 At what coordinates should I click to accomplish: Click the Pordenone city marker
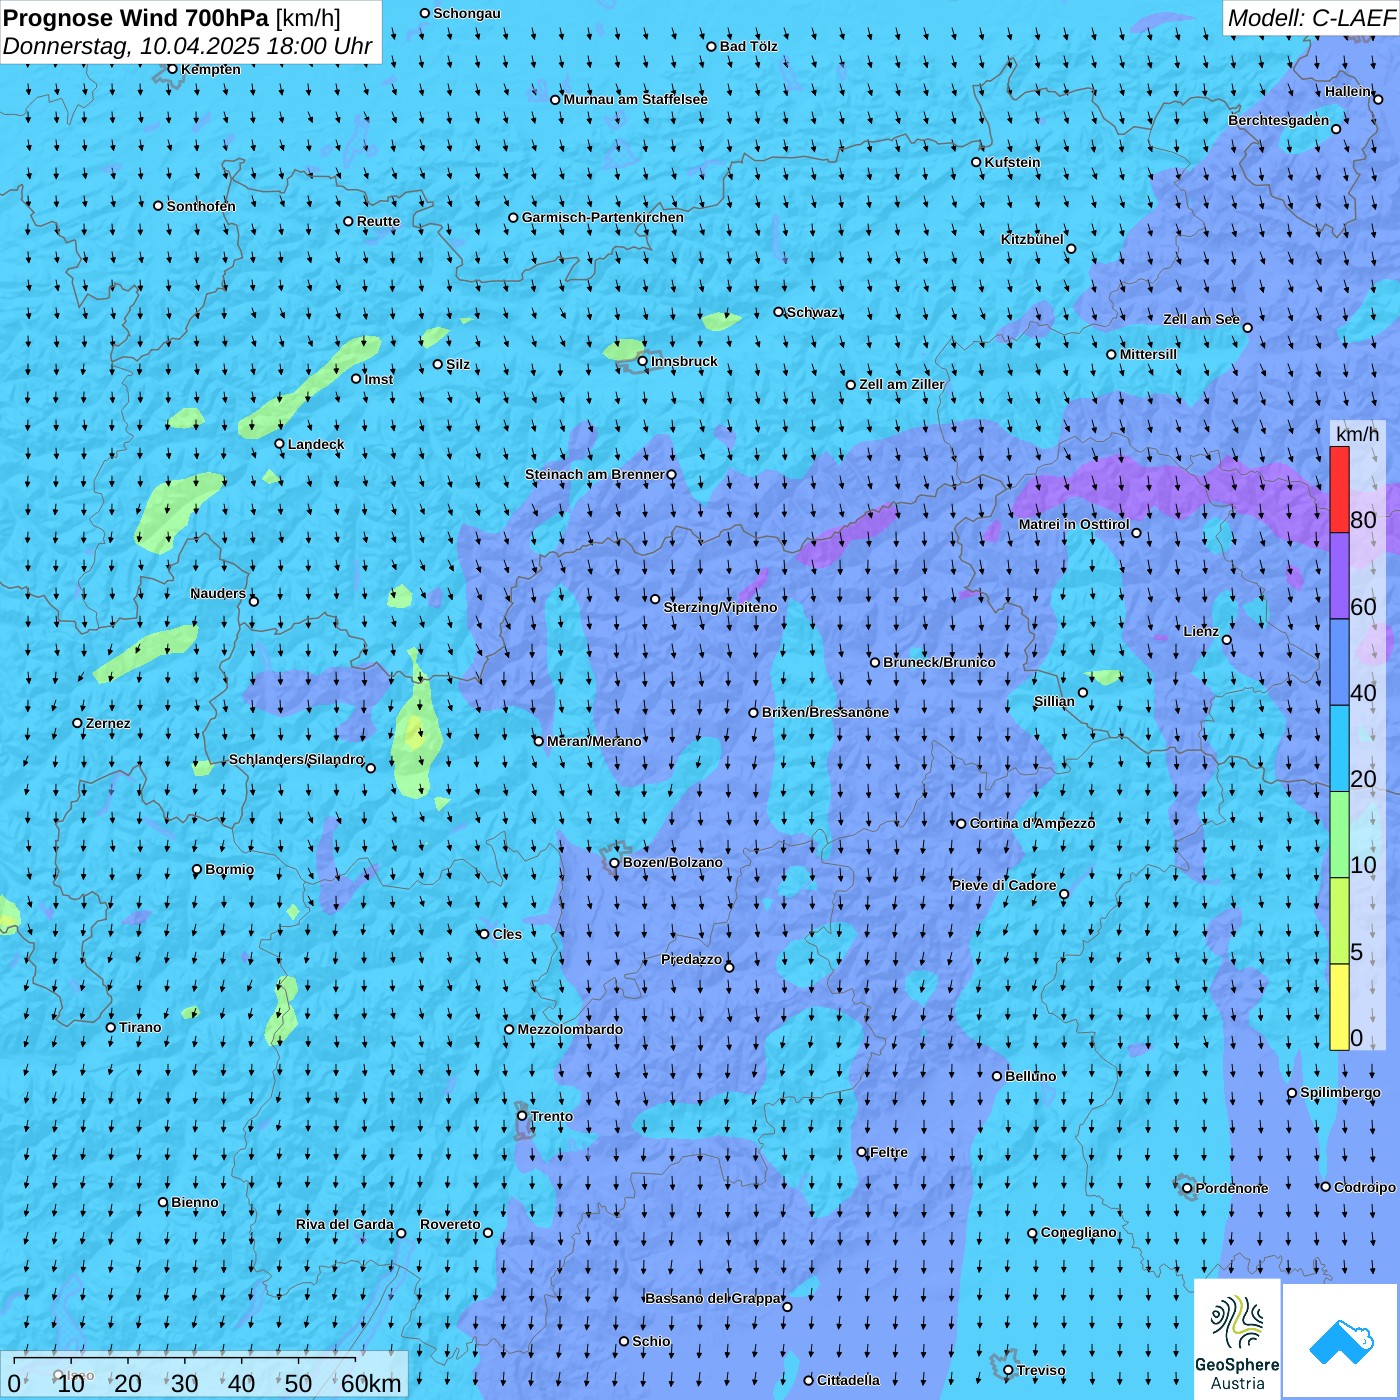tap(1187, 1188)
